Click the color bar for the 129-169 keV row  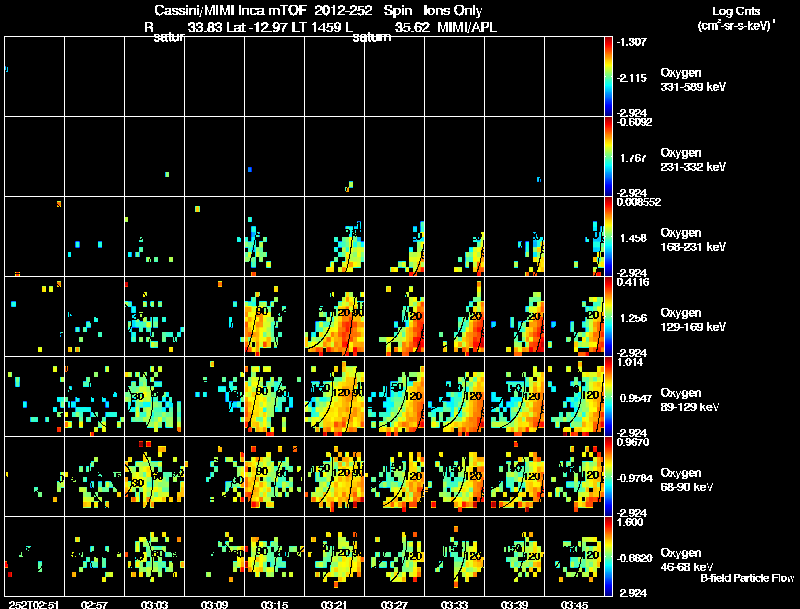[608, 317]
